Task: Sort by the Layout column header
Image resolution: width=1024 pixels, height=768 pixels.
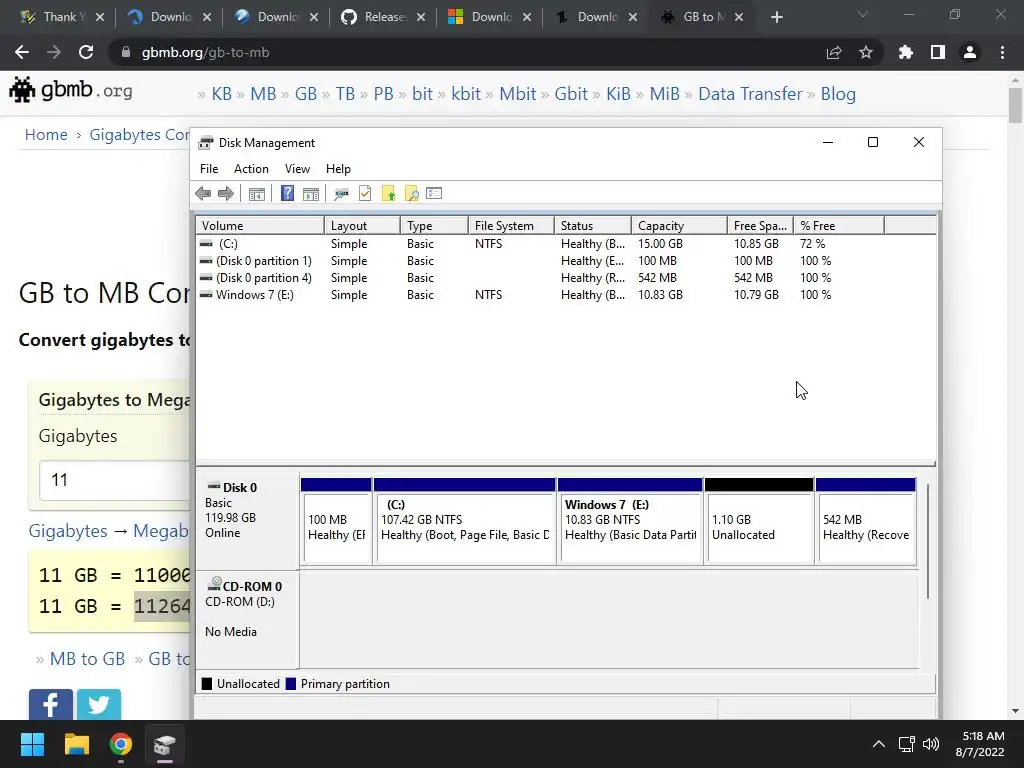Action: 362,225
